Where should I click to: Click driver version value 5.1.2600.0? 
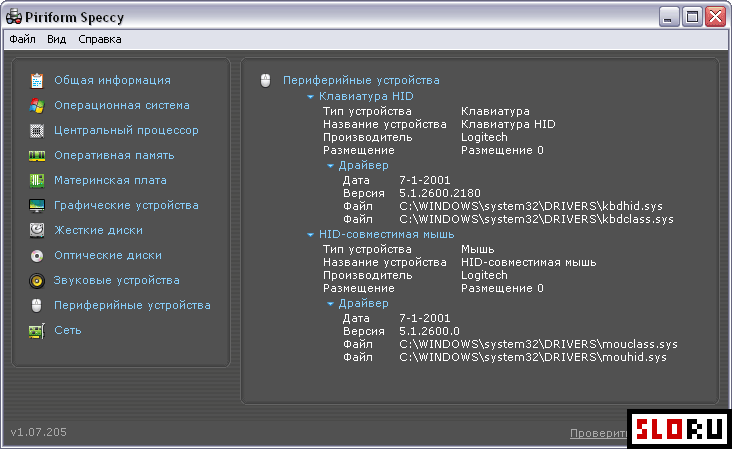429,331
